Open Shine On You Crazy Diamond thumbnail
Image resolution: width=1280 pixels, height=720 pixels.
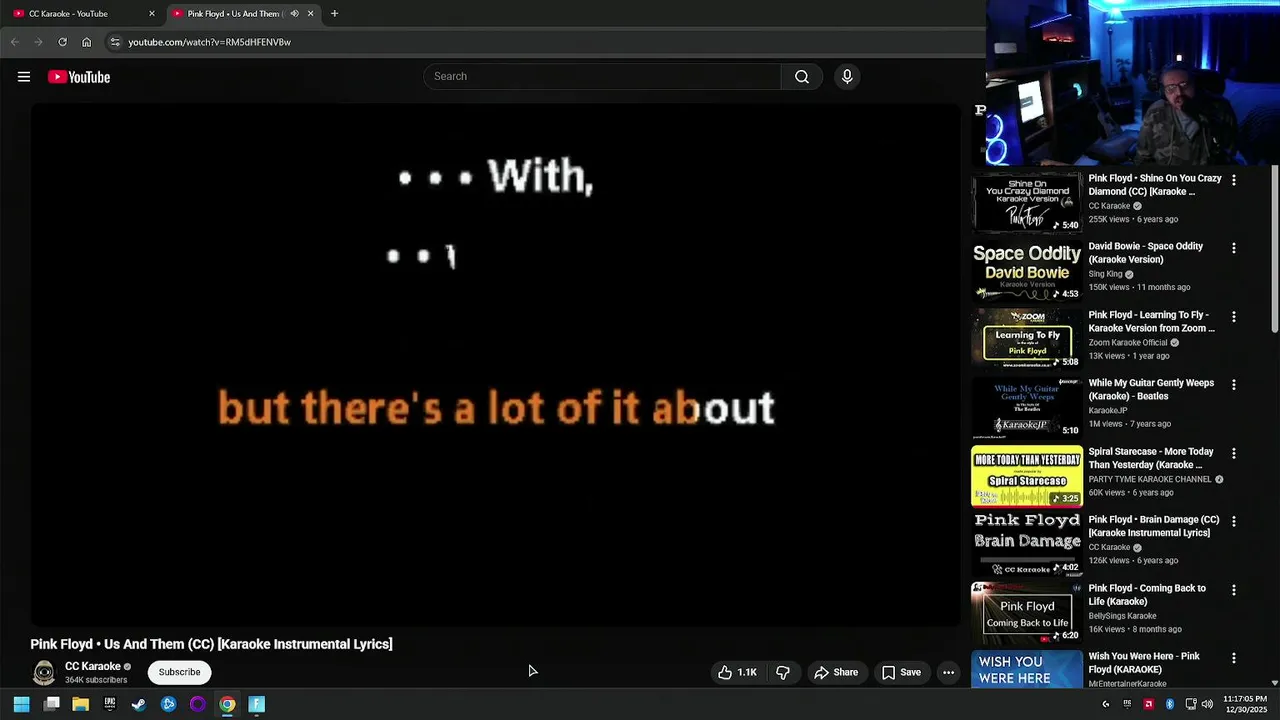[x=1027, y=203]
